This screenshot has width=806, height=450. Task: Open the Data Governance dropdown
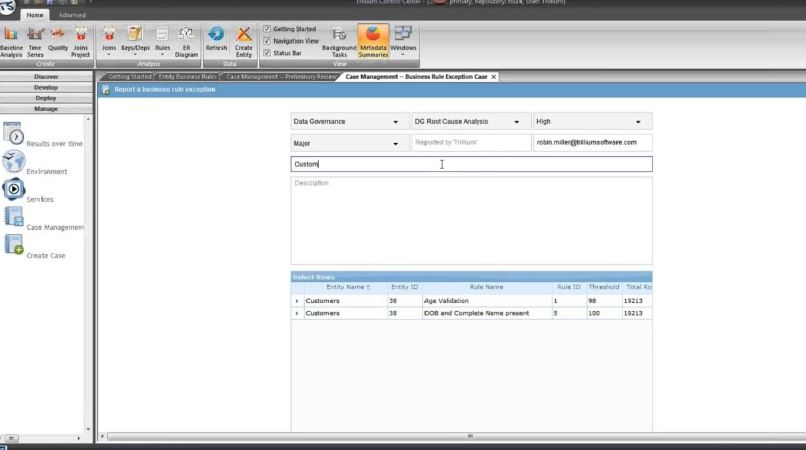tap(350, 121)
